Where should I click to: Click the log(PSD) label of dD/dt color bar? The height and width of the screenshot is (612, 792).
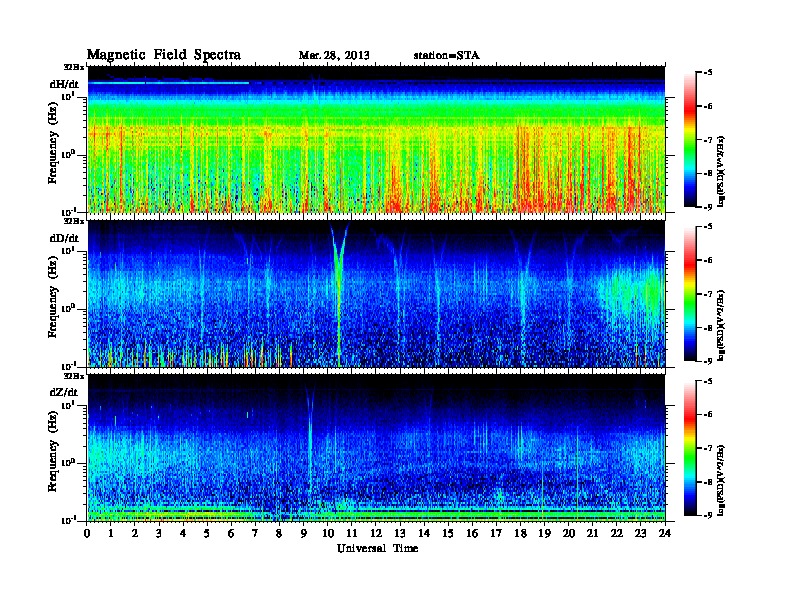(x=721, y=325)
